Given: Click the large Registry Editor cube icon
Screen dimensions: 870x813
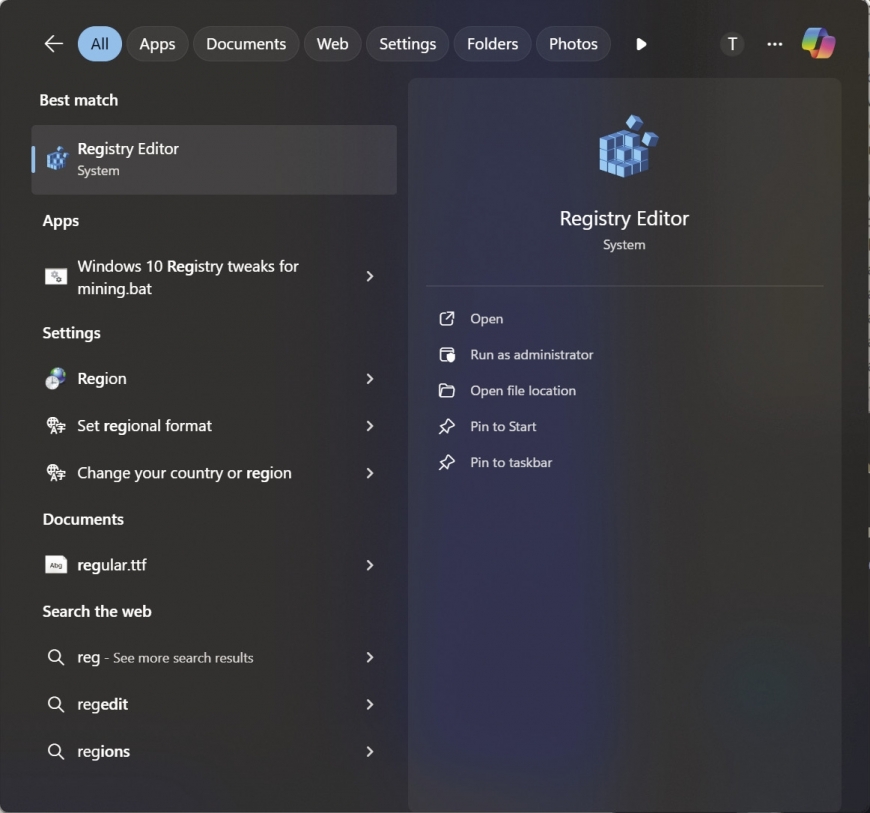Looking at the screenshot, I should pos(628,146).
